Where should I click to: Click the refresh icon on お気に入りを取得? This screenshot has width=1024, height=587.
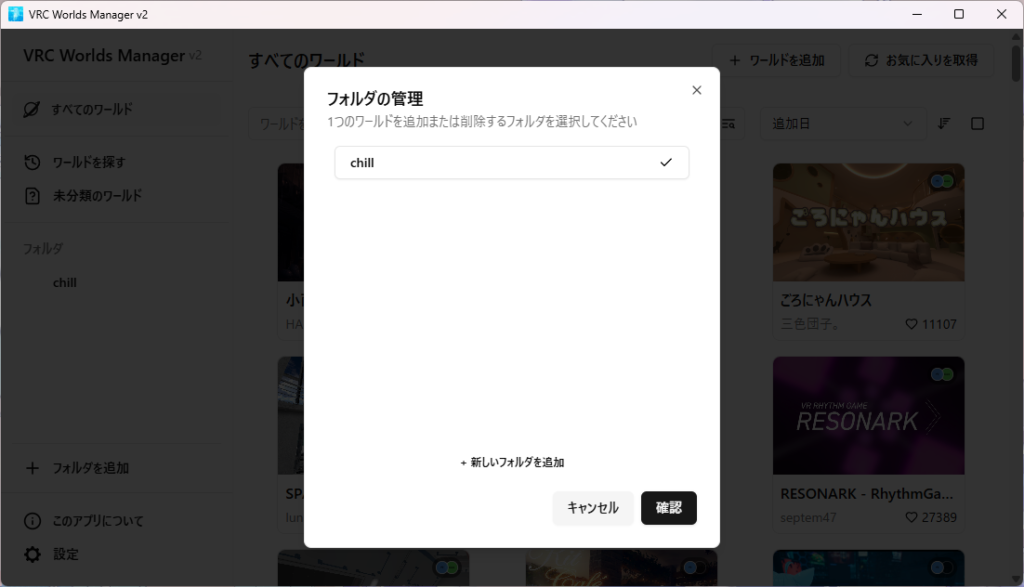click(x=872, y=60)
